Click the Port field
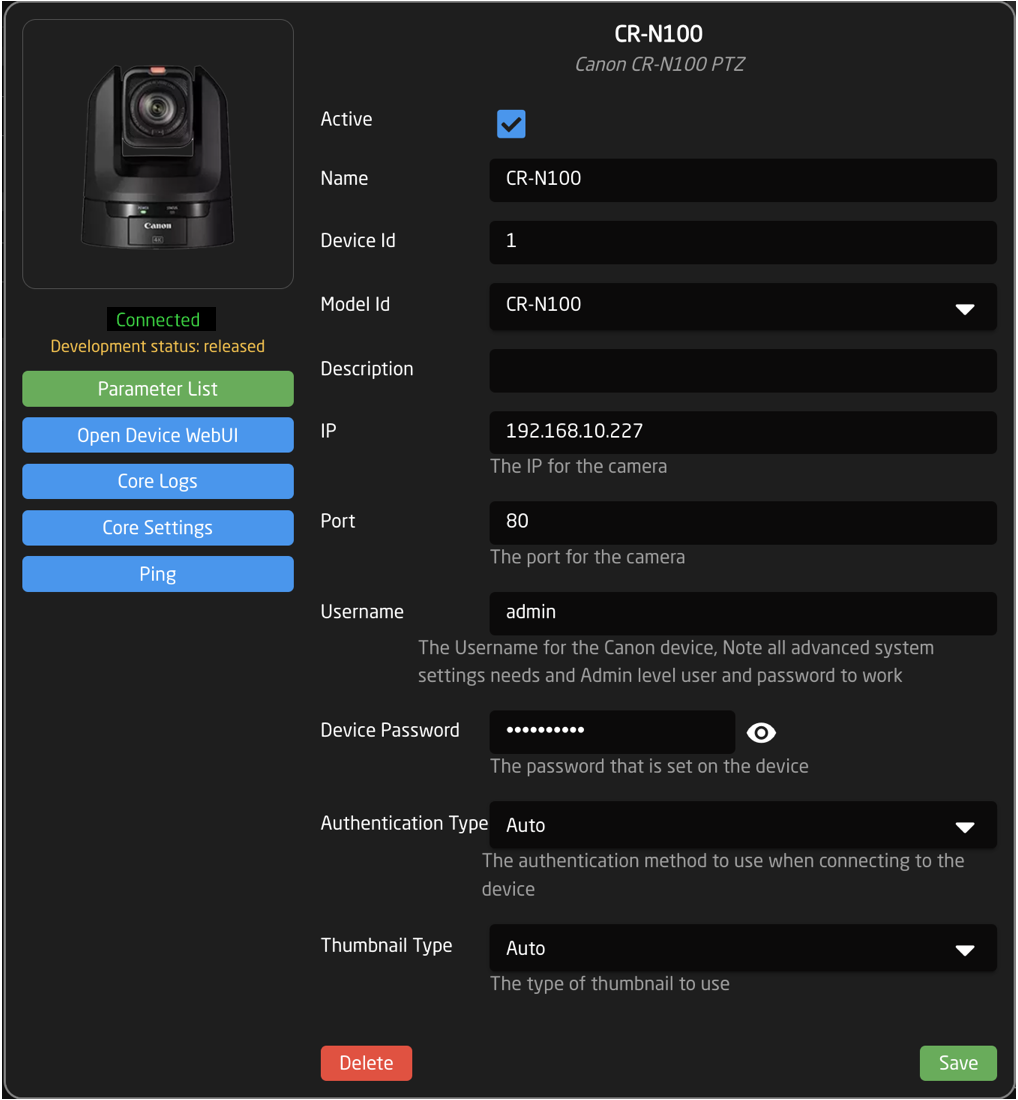The height and width of the screenshot is (1100, 1018). [x=743, y=523]
